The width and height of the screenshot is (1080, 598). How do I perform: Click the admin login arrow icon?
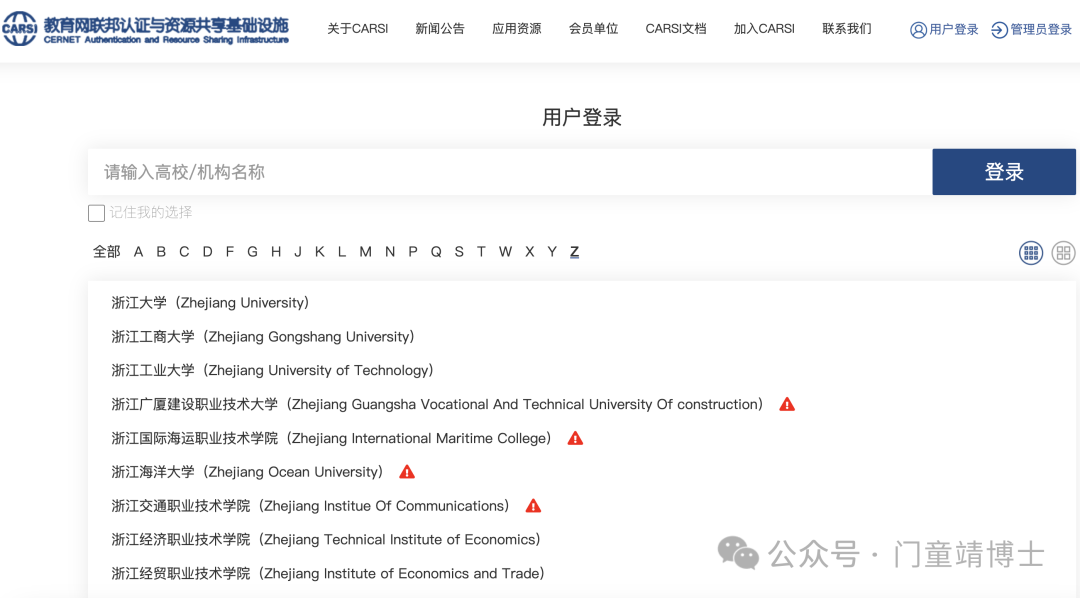pyautogui.click(x=999, y=30)
